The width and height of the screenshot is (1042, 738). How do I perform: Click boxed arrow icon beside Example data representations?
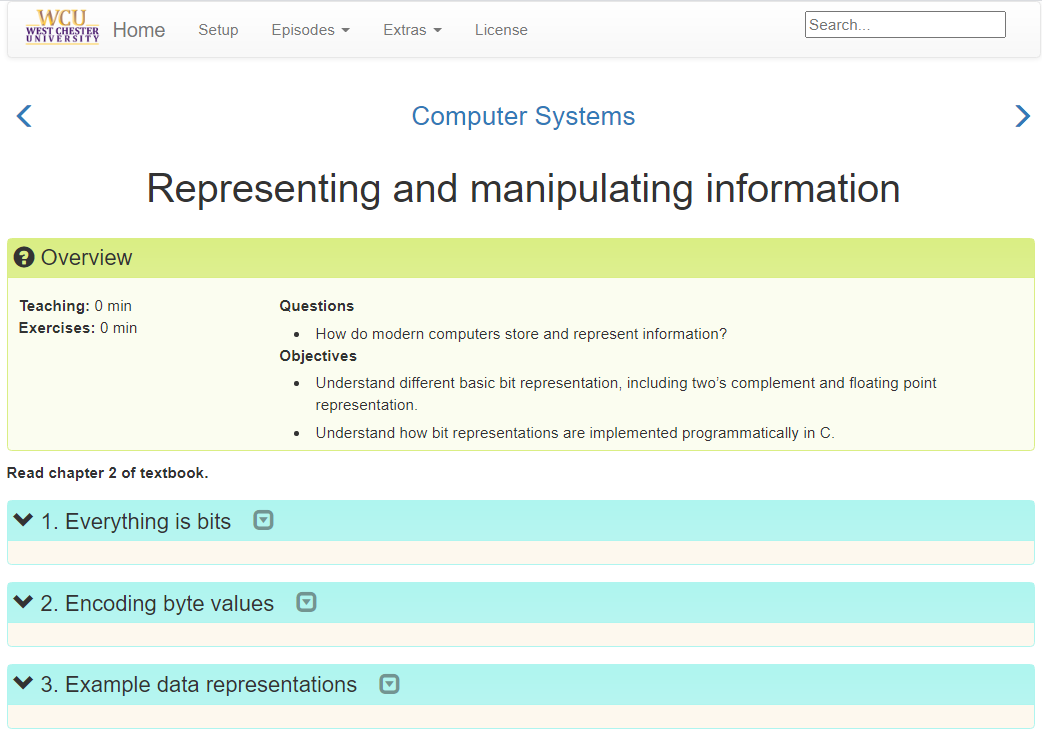(389, 684)
